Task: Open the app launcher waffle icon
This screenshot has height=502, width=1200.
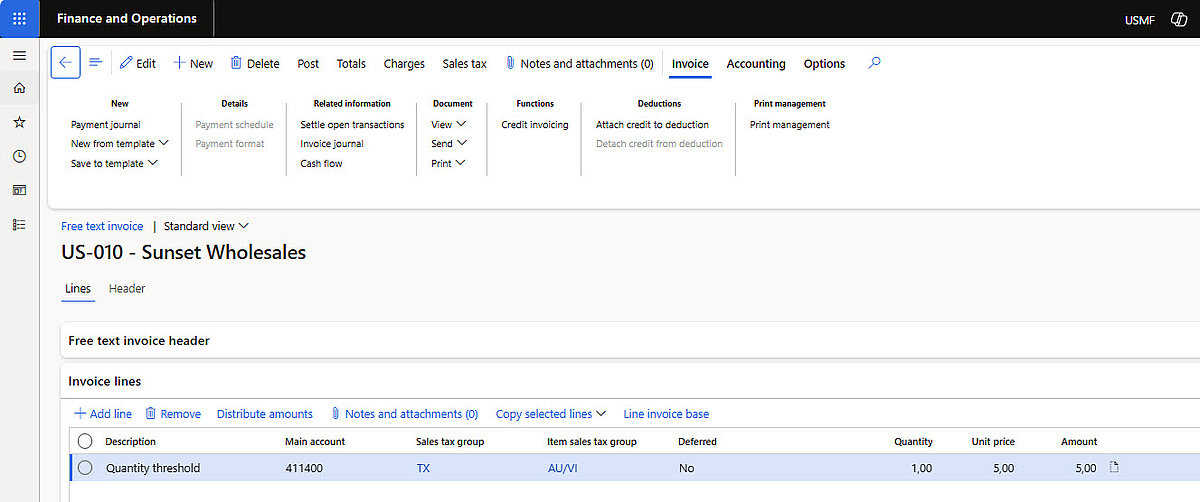Action: (19, 19)
